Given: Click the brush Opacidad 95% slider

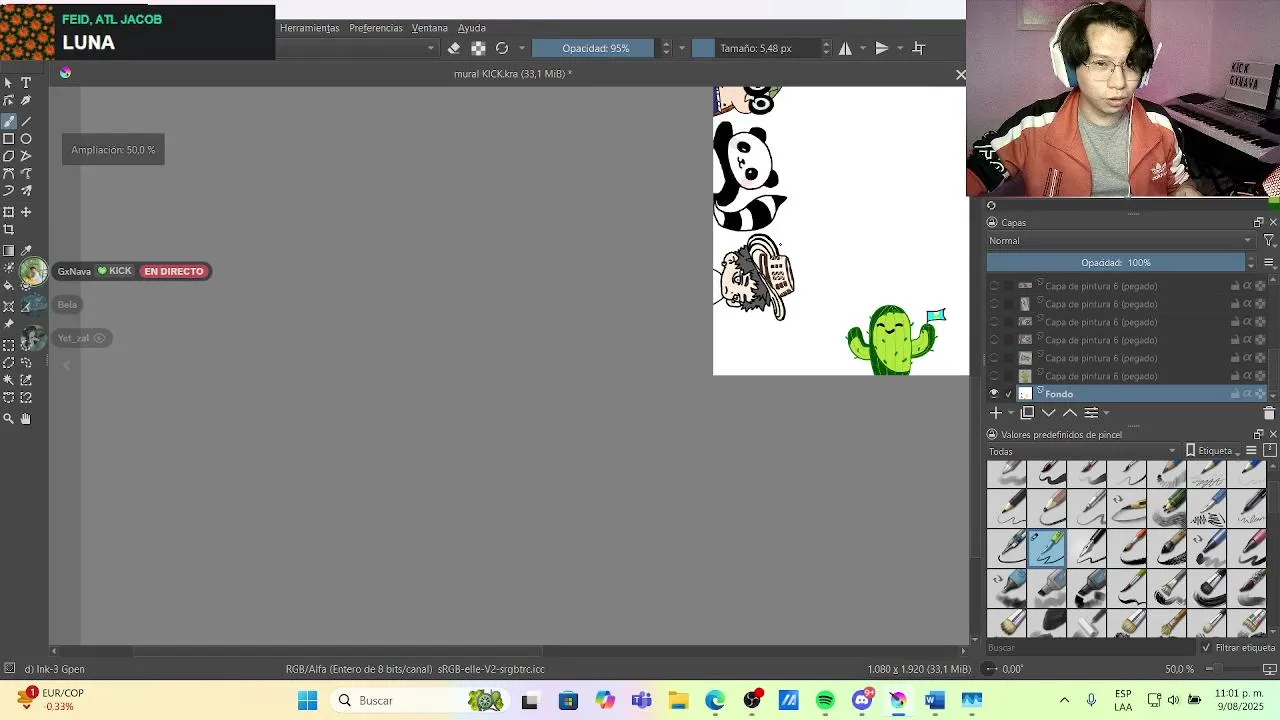Looking at the screenshot, I should point(595,48).
